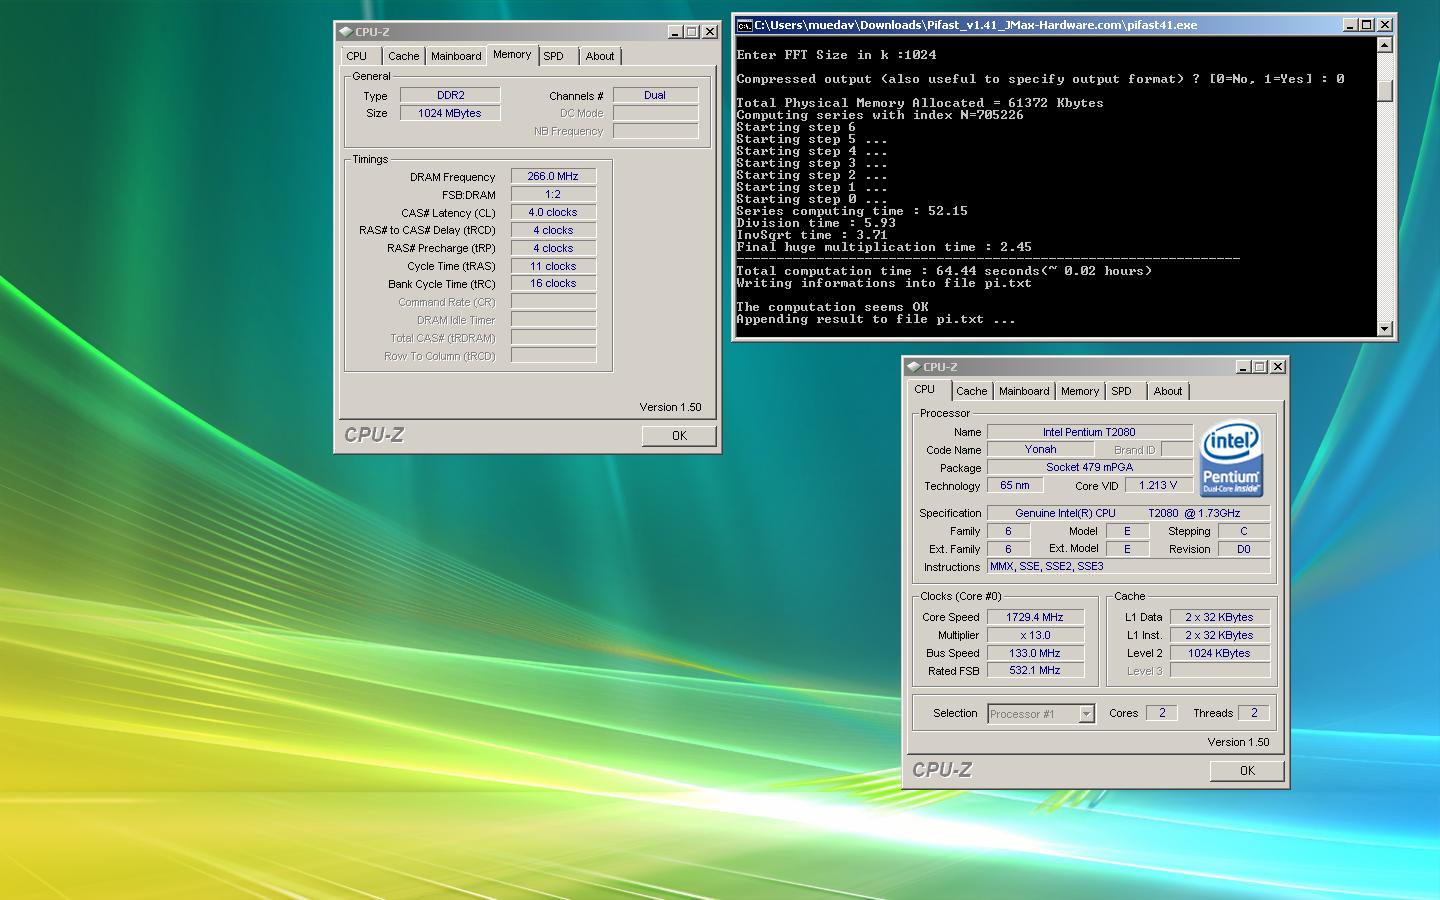Click console line The computation seems OK

832,307
